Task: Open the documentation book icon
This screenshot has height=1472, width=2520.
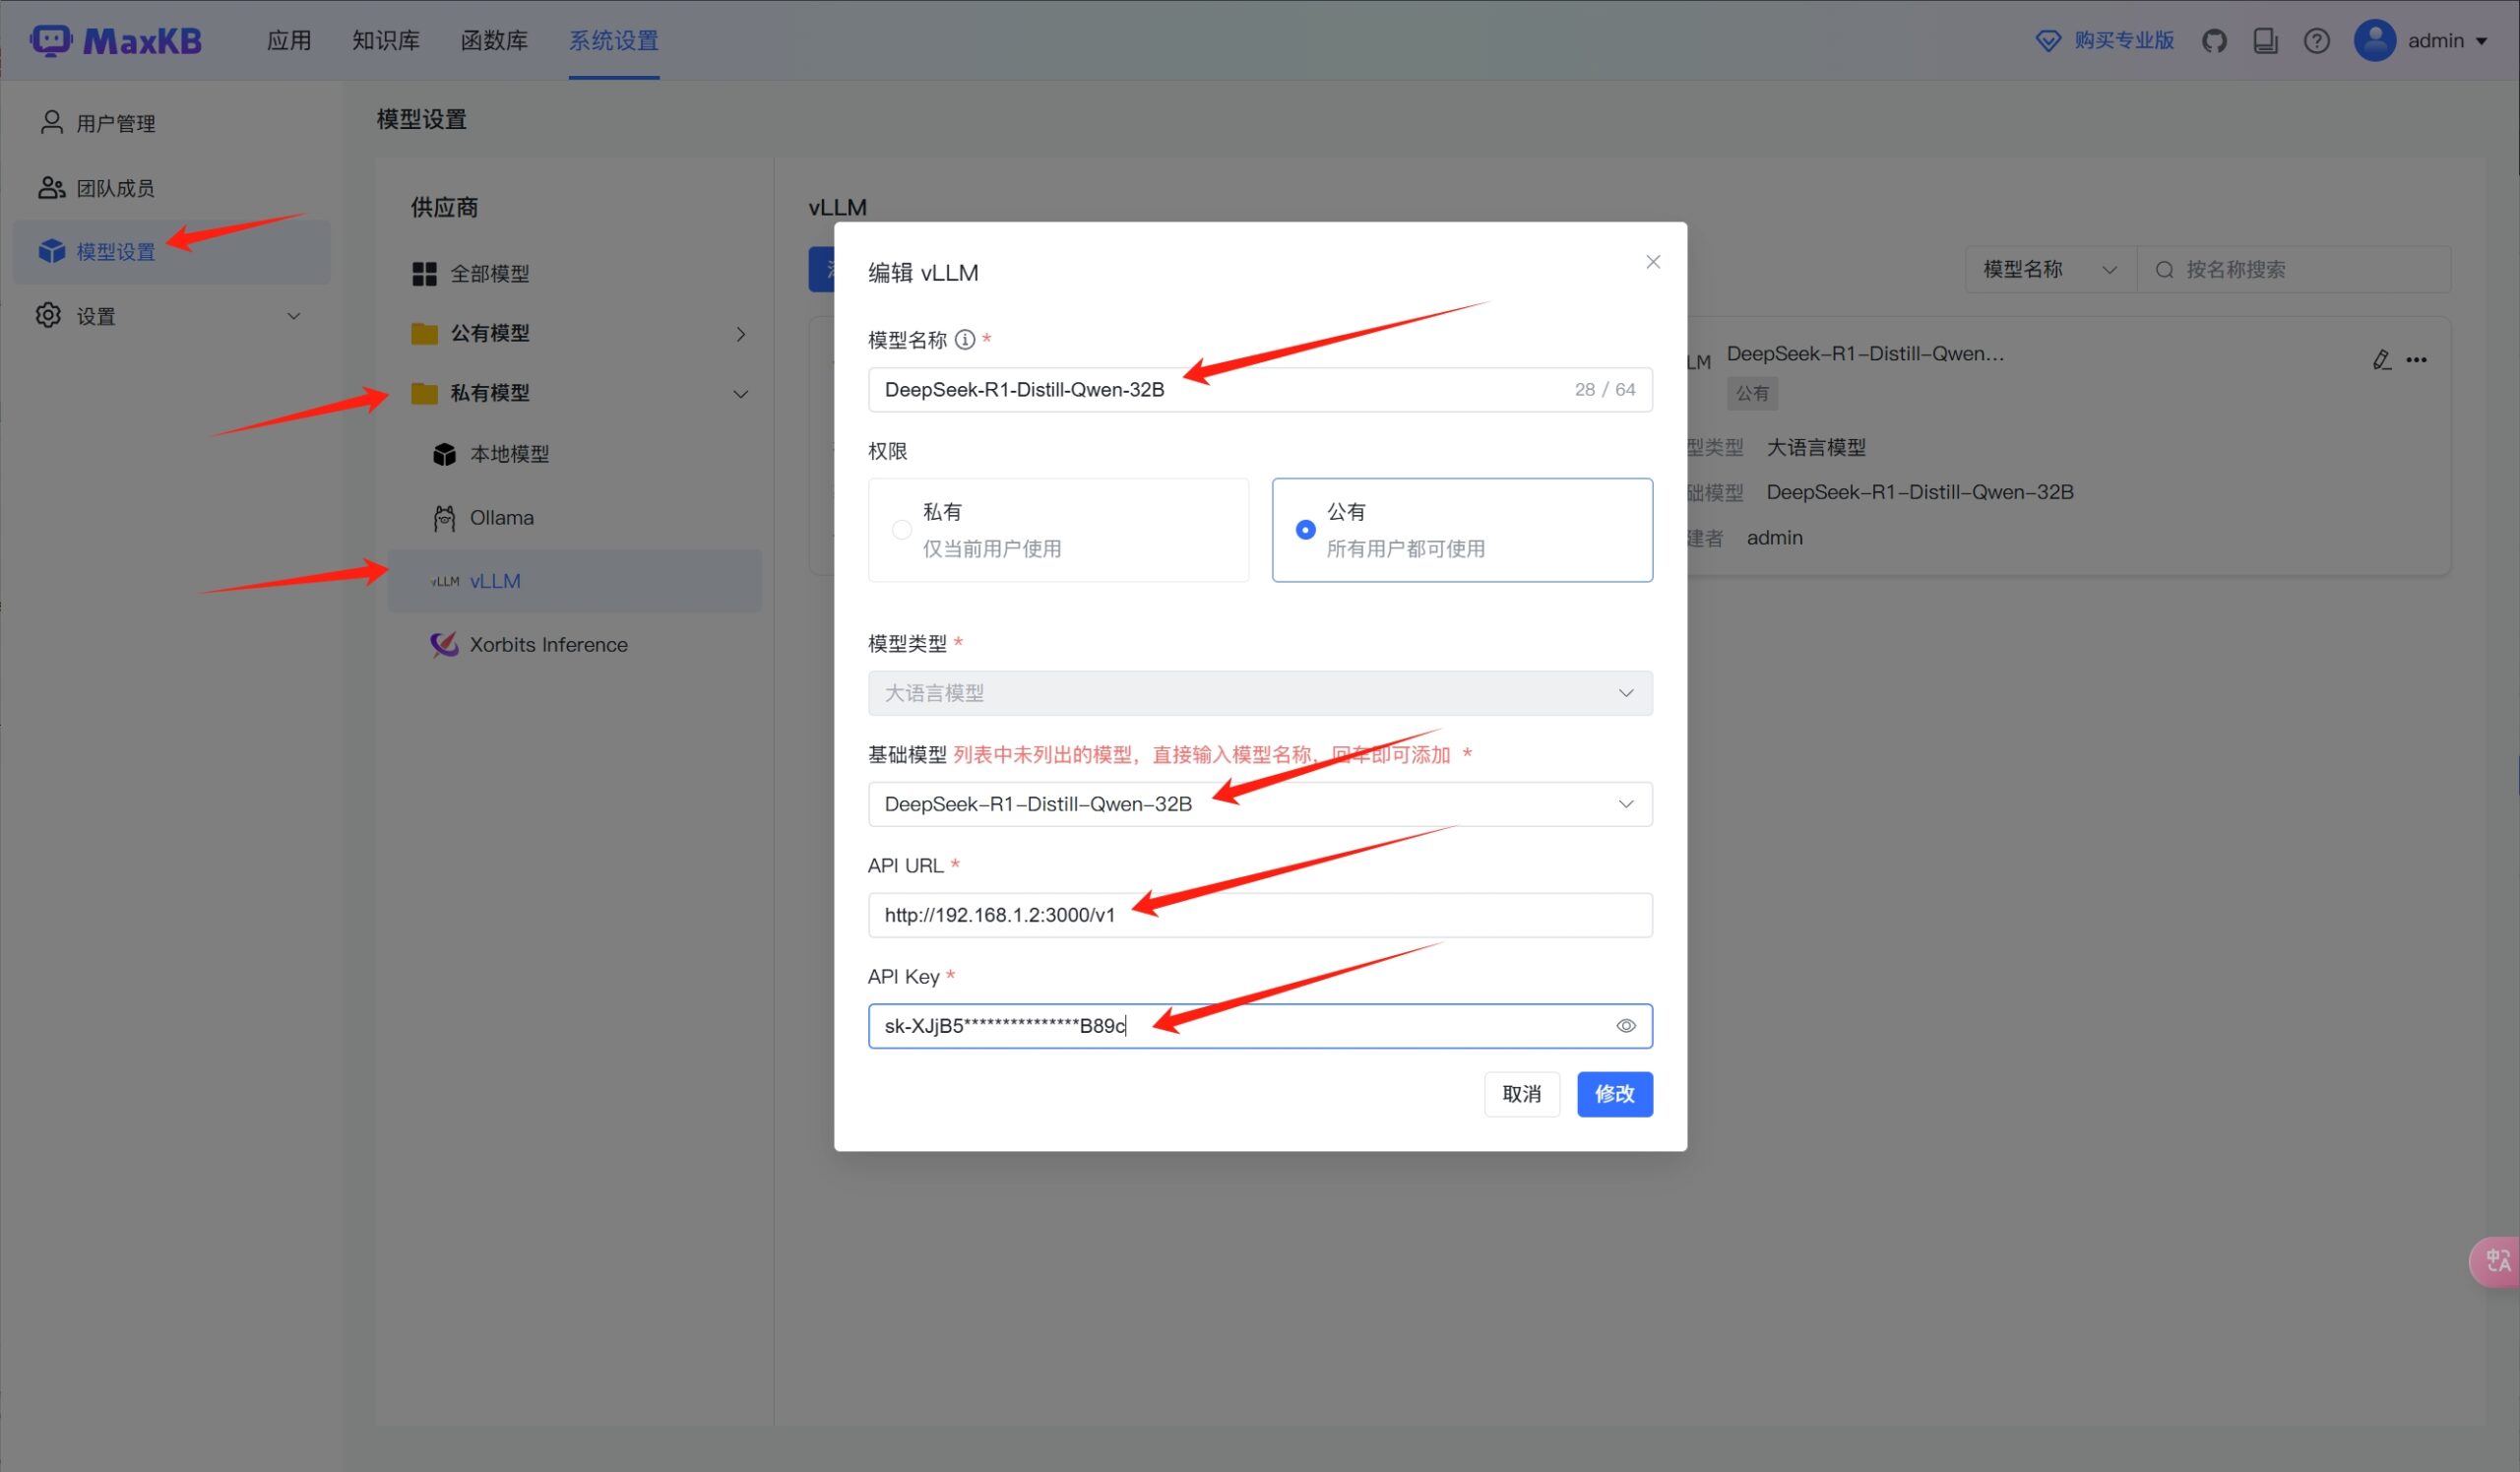Action: 2265,41
